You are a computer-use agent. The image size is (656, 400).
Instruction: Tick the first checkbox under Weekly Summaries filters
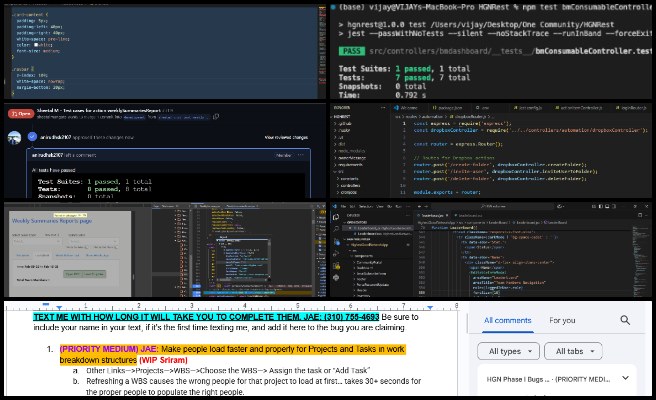click(x=87, y=247)
